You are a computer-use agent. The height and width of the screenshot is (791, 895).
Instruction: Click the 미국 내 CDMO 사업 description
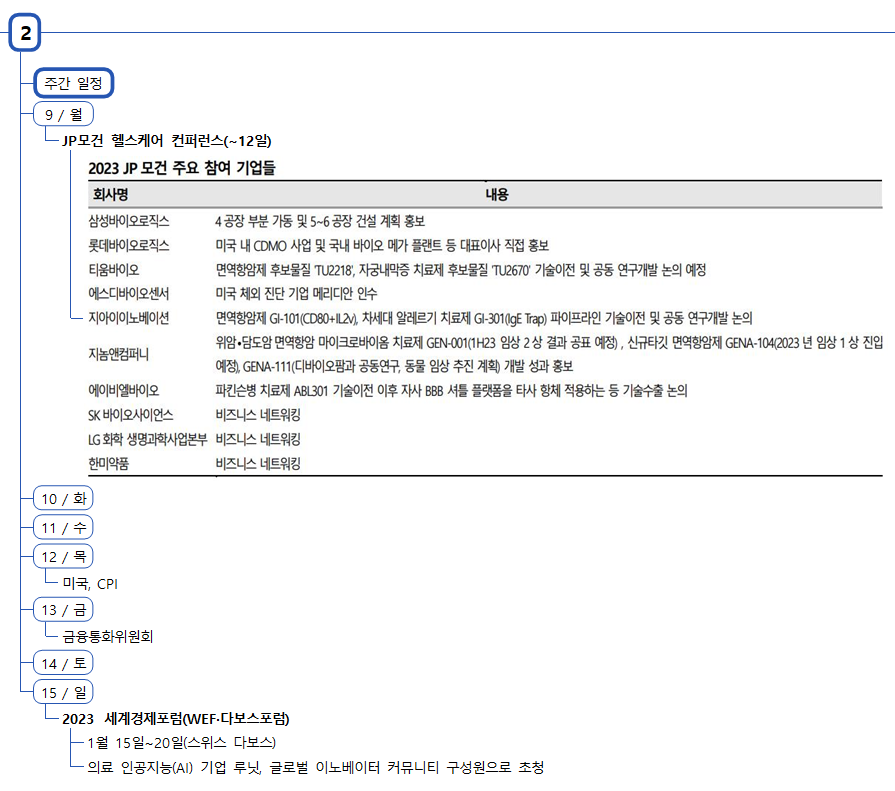click(x=382, y=245)
